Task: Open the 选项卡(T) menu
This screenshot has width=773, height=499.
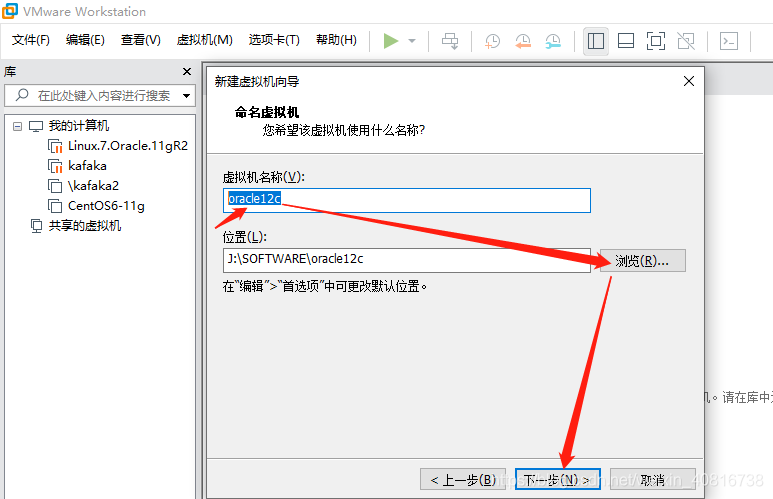Action: point(274,40)
